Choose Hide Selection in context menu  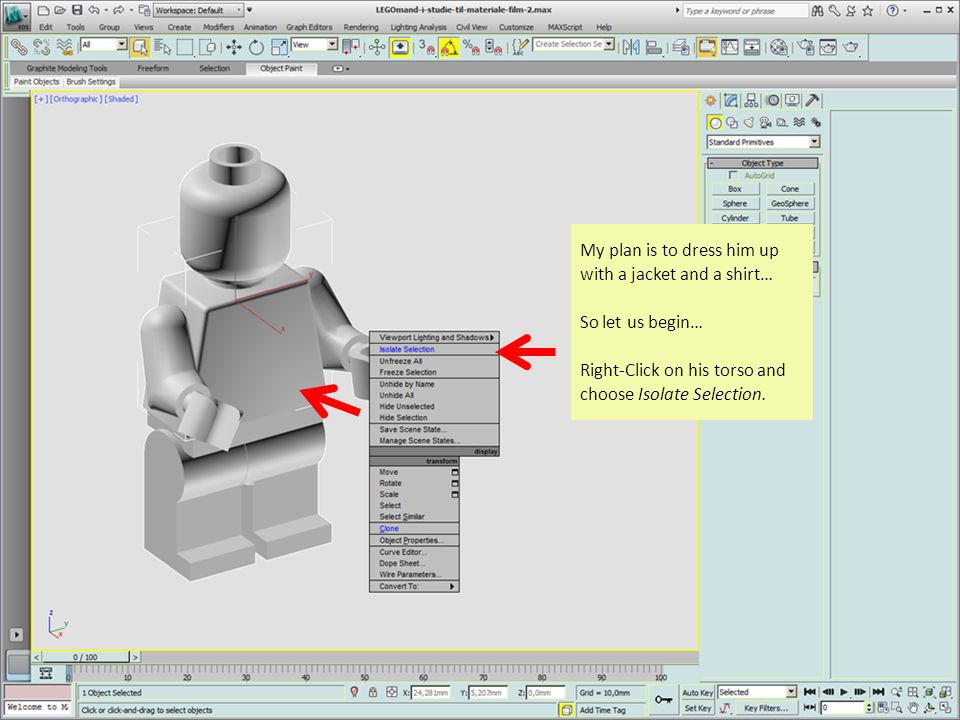(x=434, y=418)
